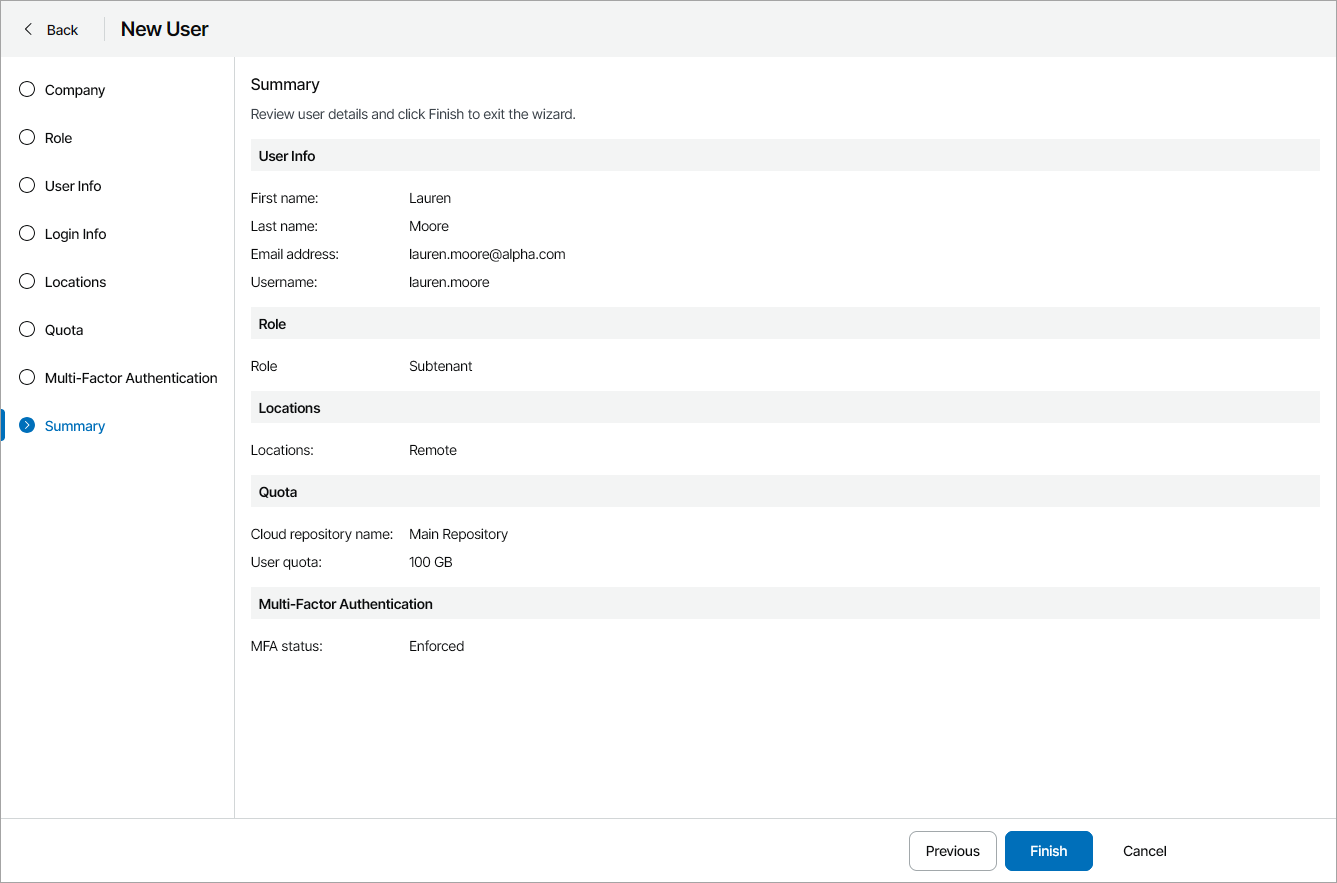Select the Role step radio circle
Image resolution: width=1337 pixels, height=883 pixels.
[27, 138]
